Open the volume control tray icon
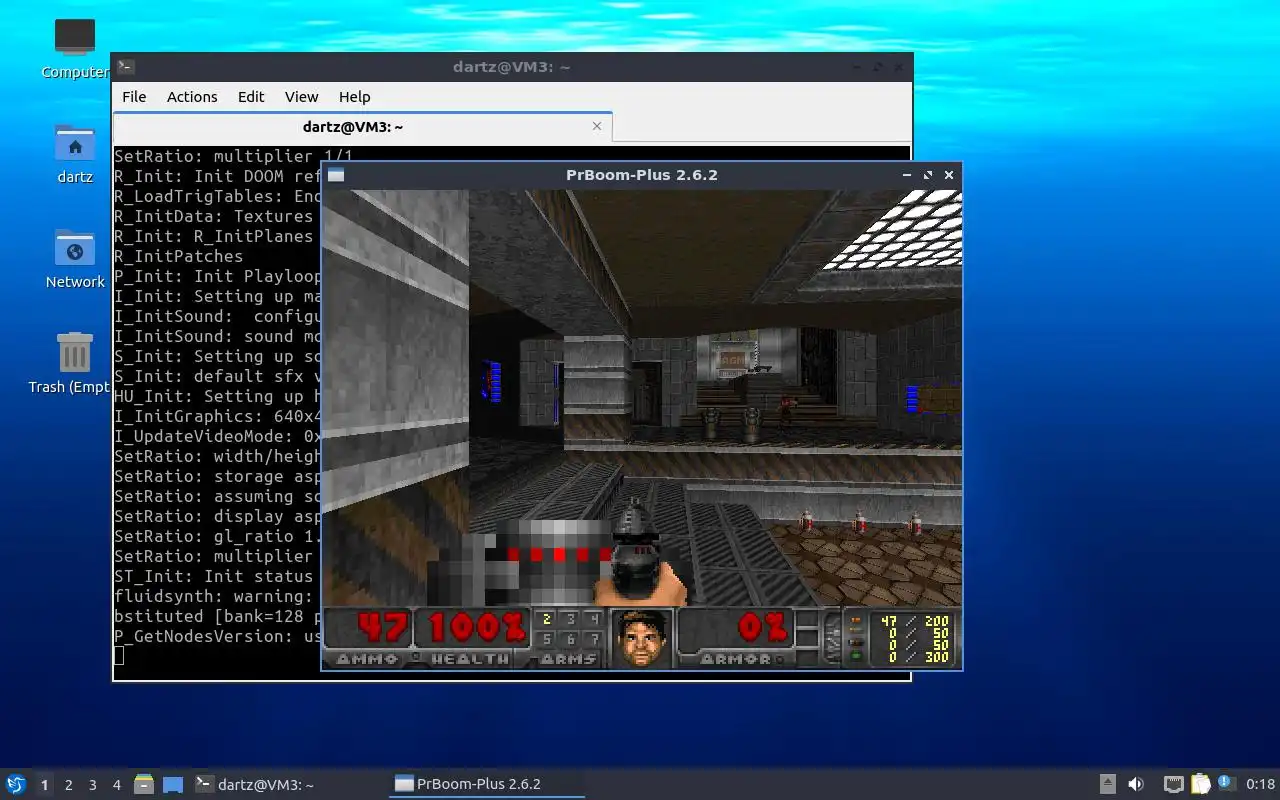The width and height of the screenshot is (1280, 800). click(1136, 784)
